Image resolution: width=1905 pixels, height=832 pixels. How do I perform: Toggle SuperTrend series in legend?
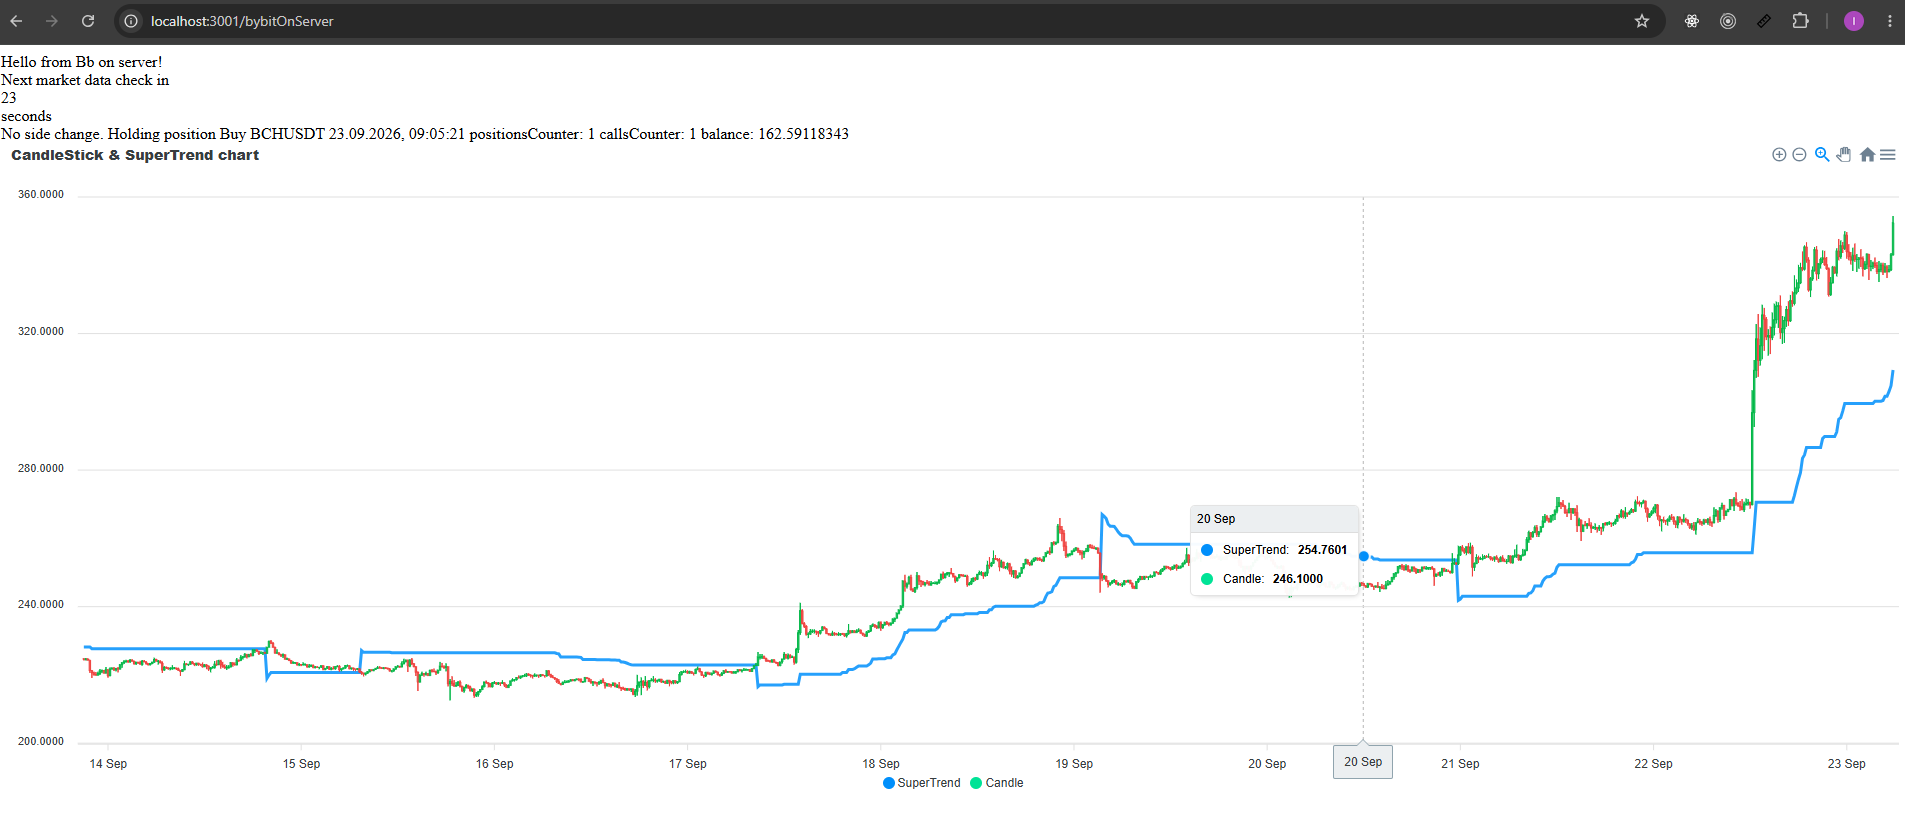(x=921, y=783)
